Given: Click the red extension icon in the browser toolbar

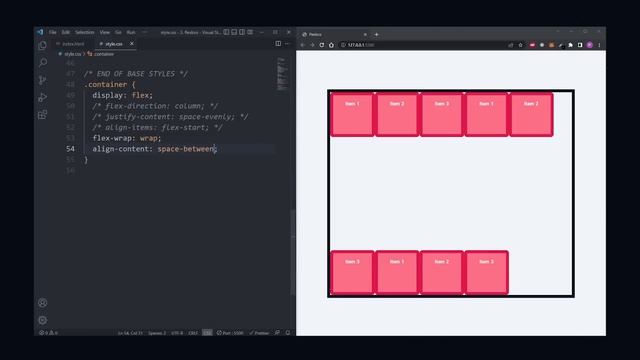Looking at the screenshot, I should pyautogui.click(x=532, y=45).
